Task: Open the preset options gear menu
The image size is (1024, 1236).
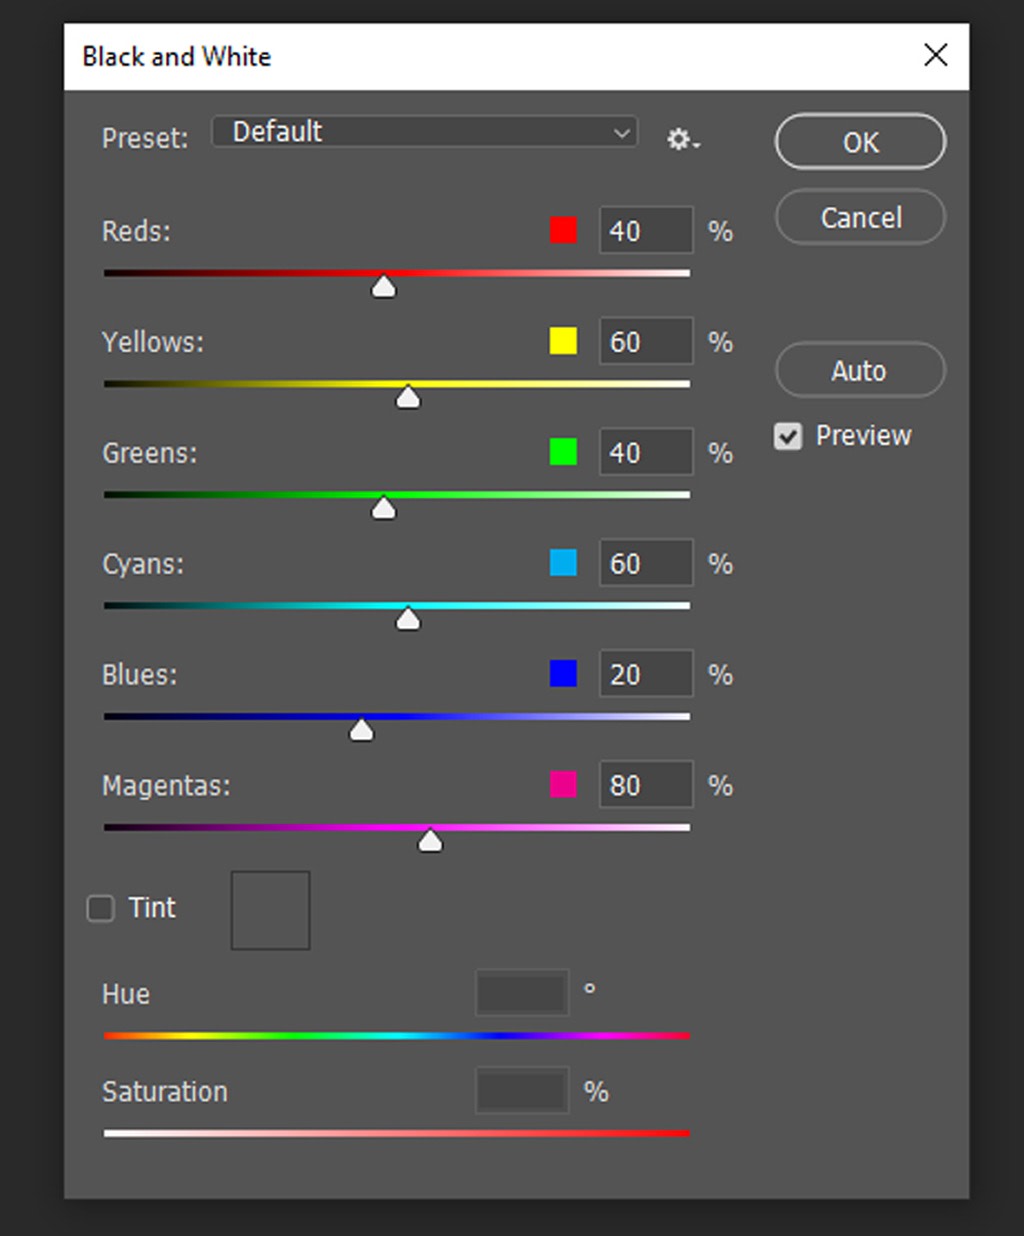Action: [x=683, y=140]
